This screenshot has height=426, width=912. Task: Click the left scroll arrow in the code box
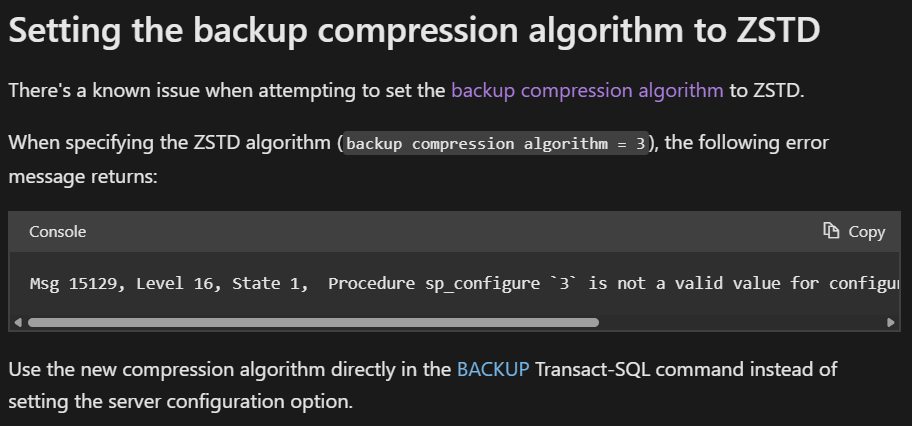(18, 322)
